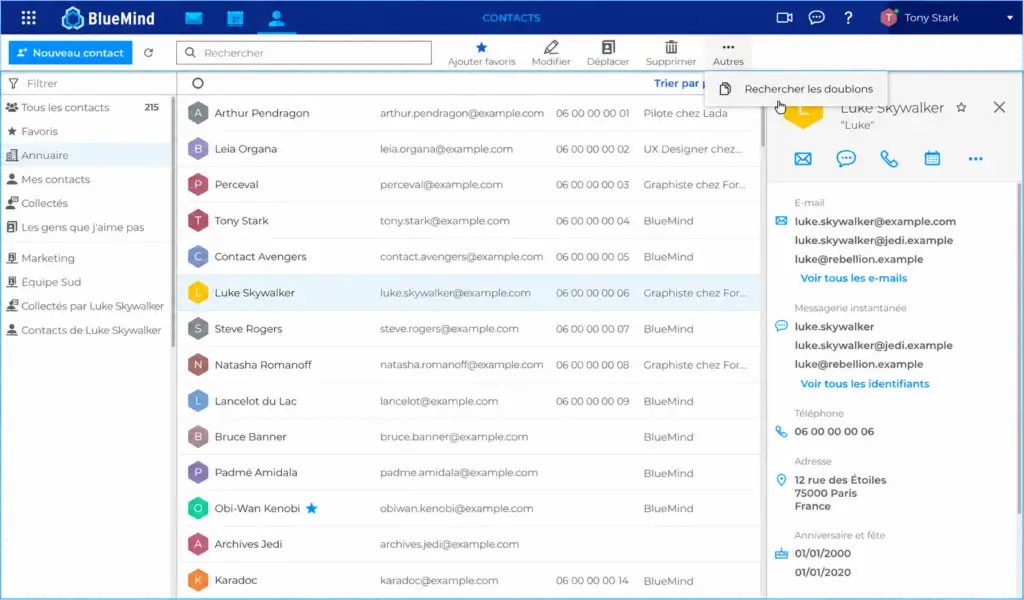This screenshot has height=600, width=1024.
Task: Open the apps grid launcher
Action: 29,18
